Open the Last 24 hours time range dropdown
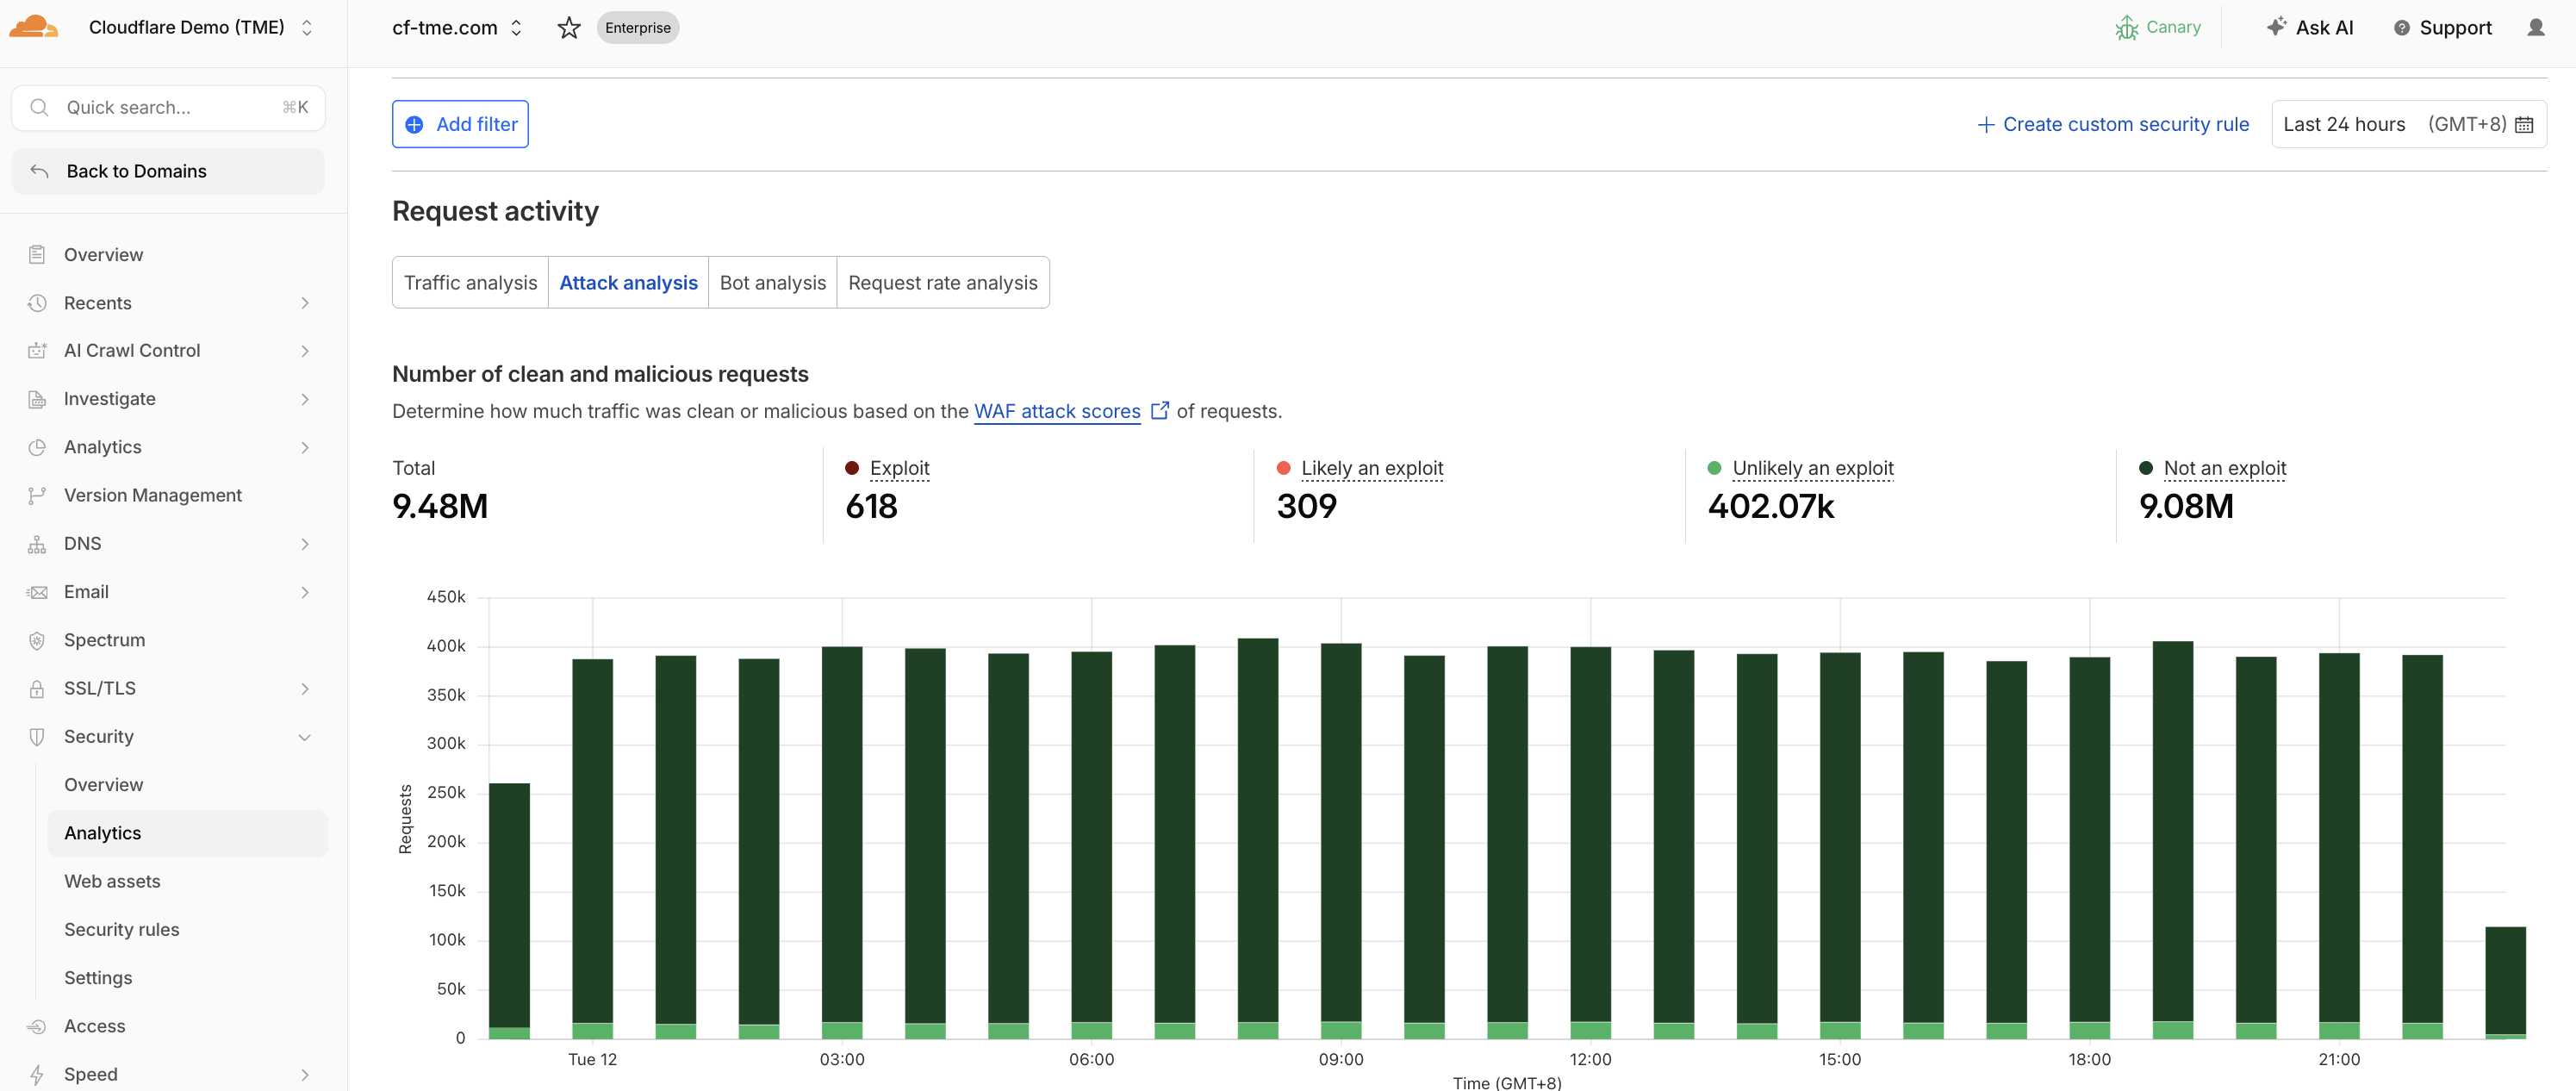 [x=2409, y=124]
